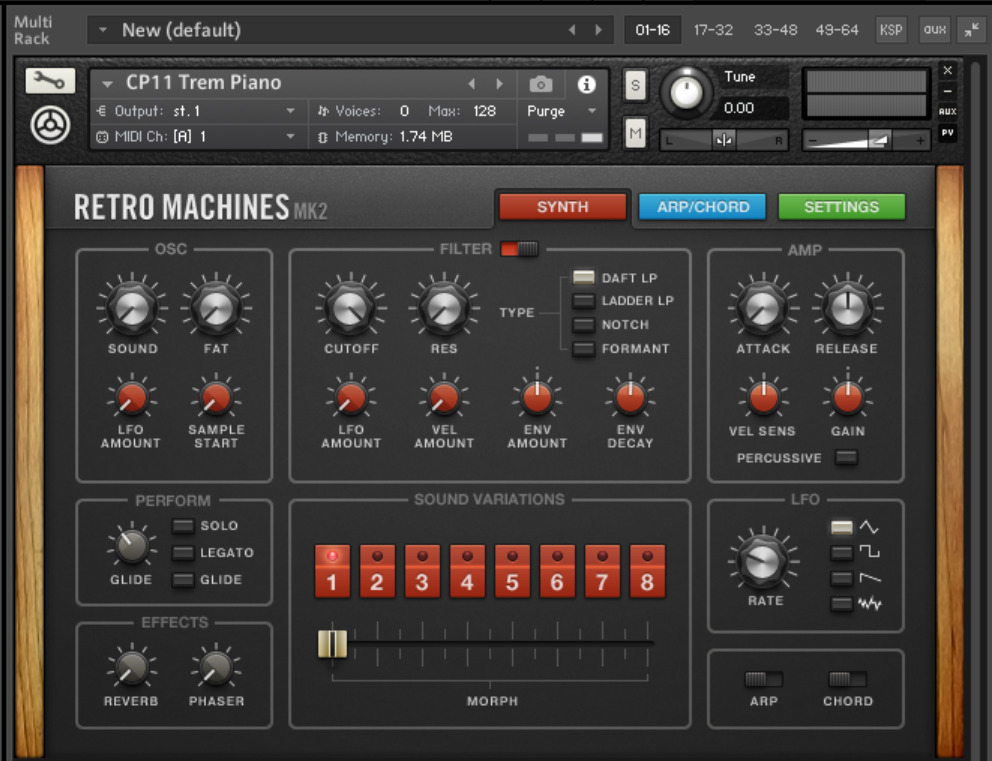Adjust the Tune knob

pos(686,92)
